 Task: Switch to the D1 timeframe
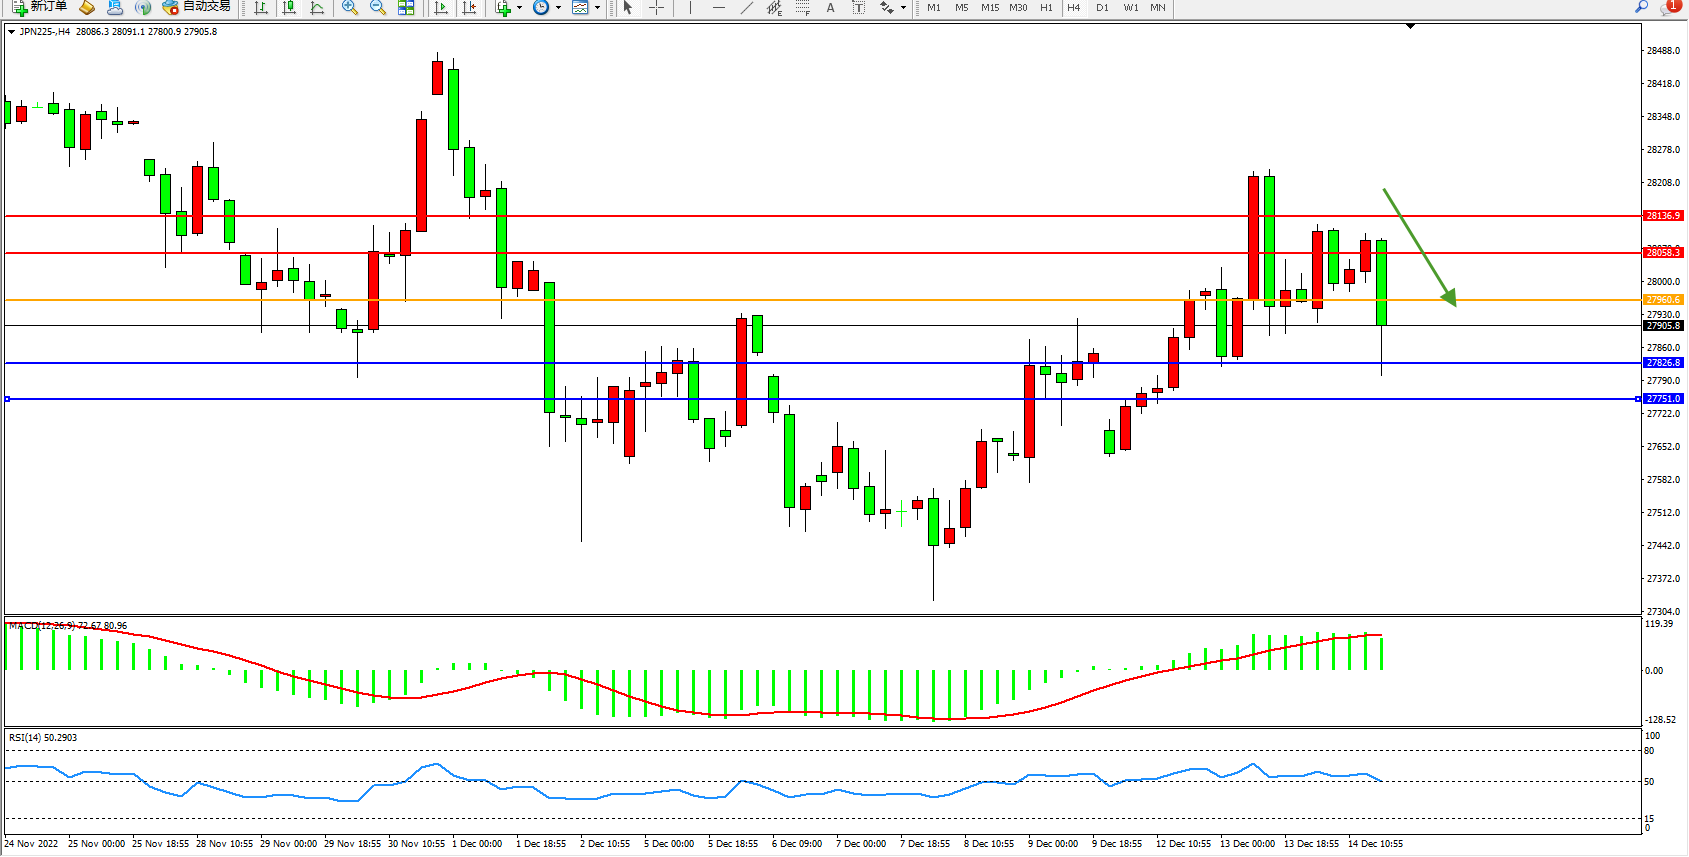[1102, 8]
